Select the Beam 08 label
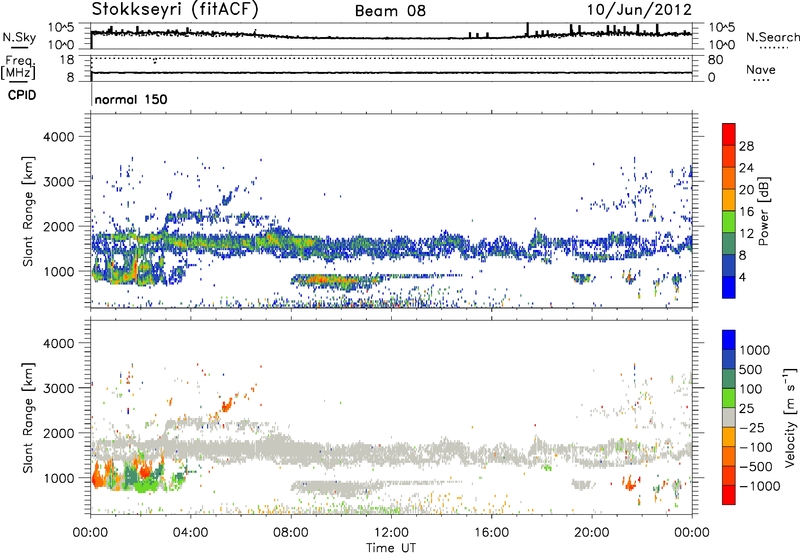This screenshot has width=800, height=554. [x=390, y=11]
